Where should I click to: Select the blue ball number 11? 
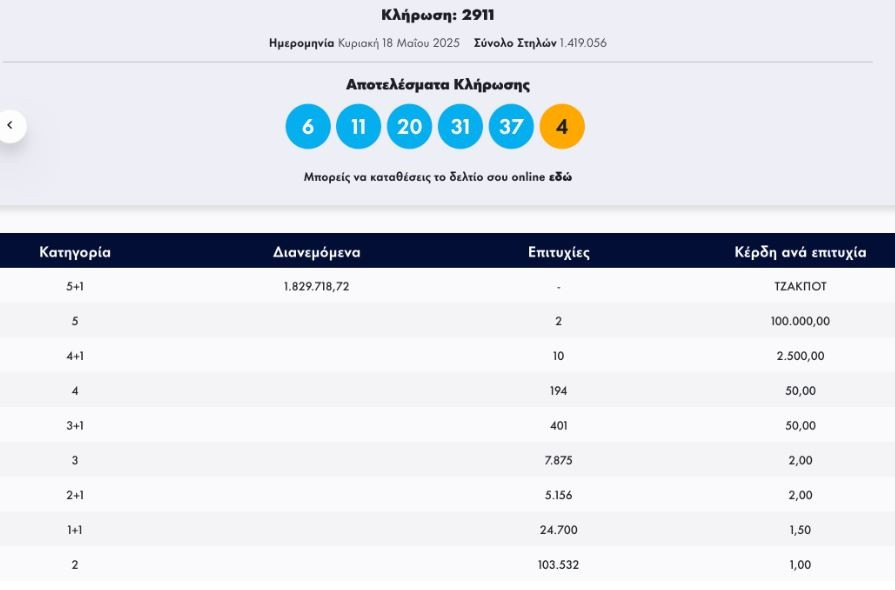coord(359,127)
